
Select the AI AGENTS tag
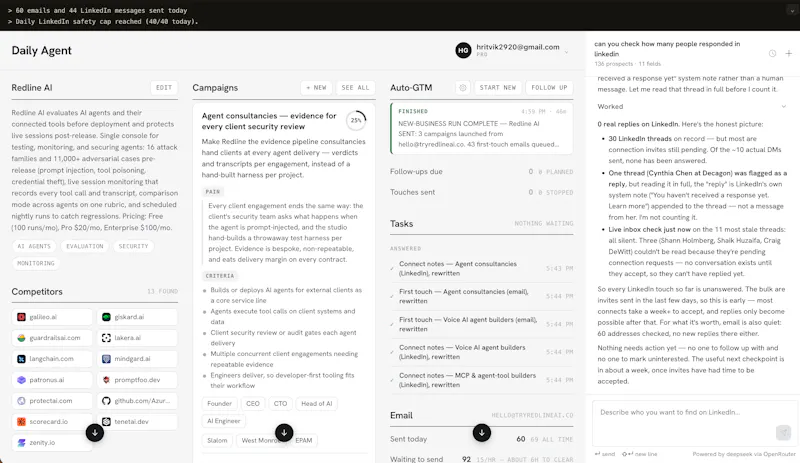34,246
